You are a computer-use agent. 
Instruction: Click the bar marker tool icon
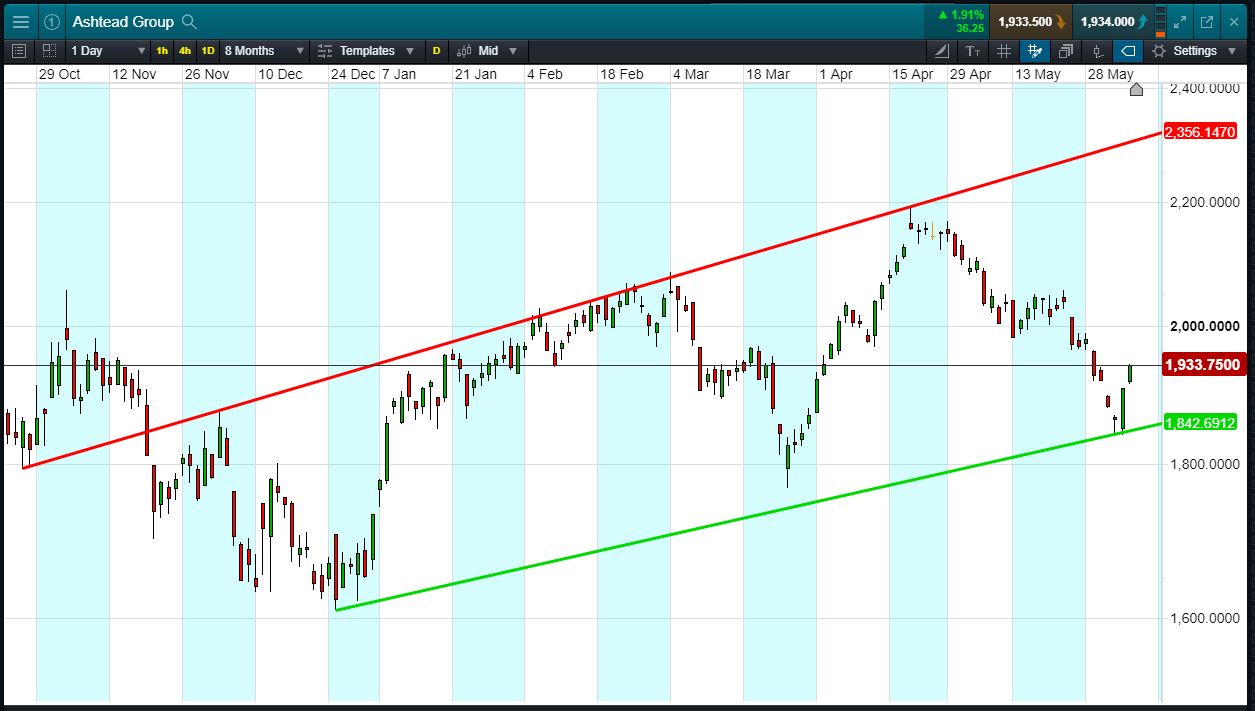point(1098,50)
